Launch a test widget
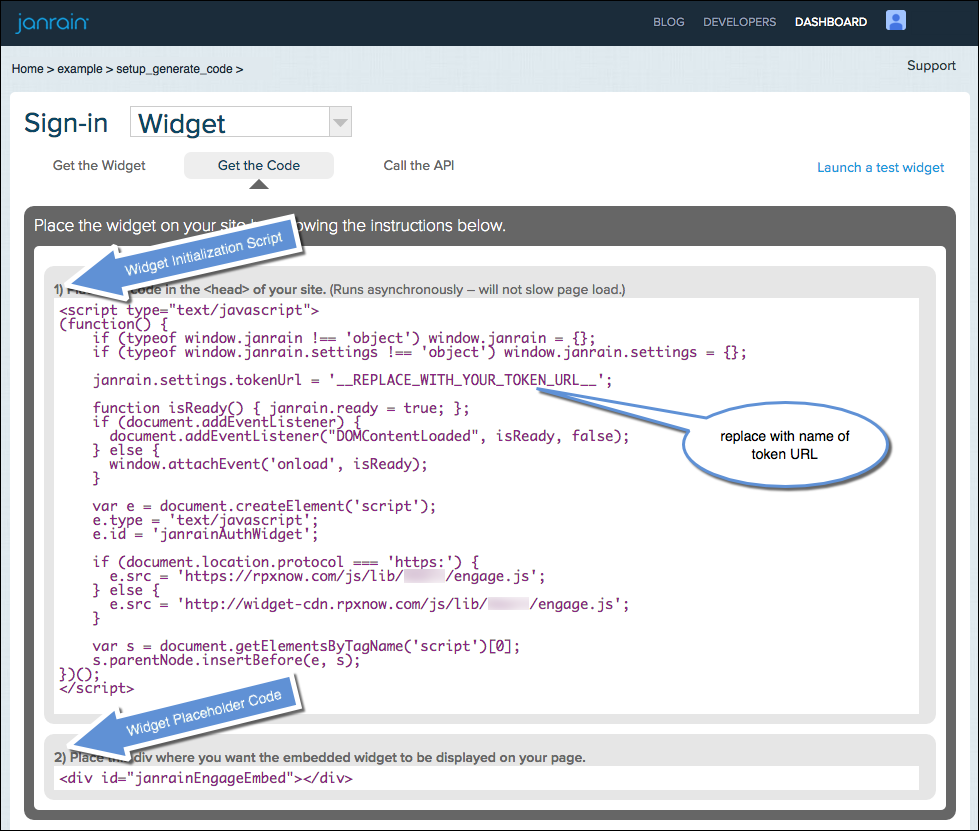The height and width of the screenshot is (831, 979). pyautogui.click(x=880, y=167)
